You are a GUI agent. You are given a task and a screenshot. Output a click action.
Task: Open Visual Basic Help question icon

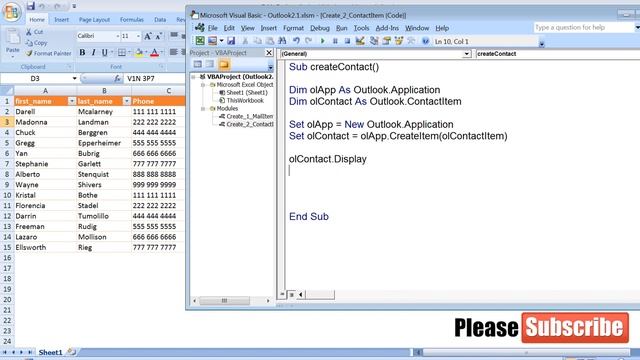click(x=425, y=41)
